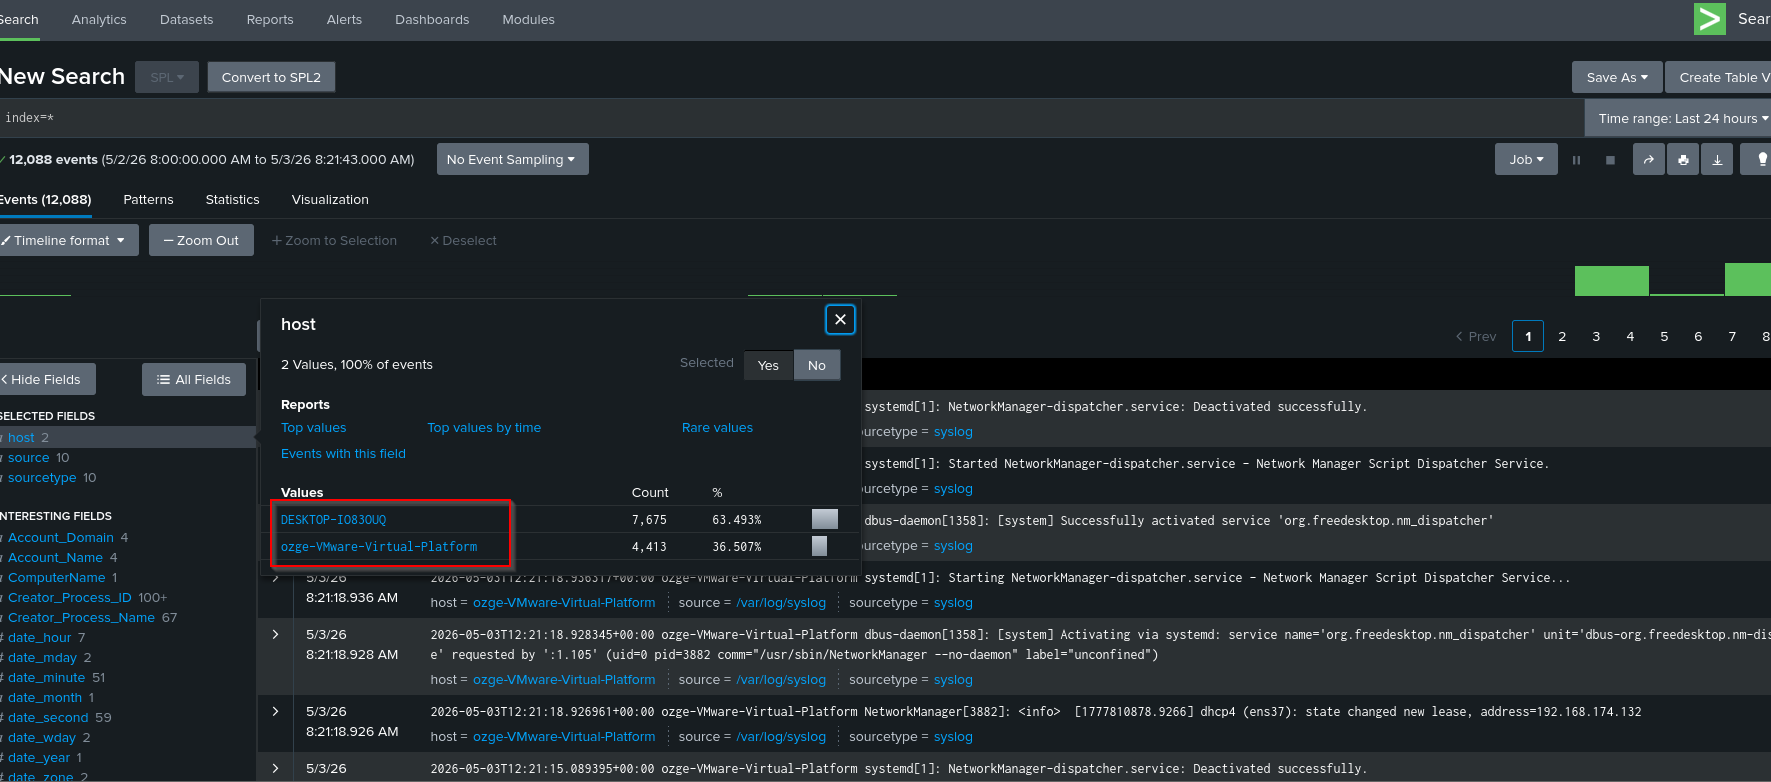1771x782 pixels.
Task: Click Events with this field link
Action: coord(343,453)
